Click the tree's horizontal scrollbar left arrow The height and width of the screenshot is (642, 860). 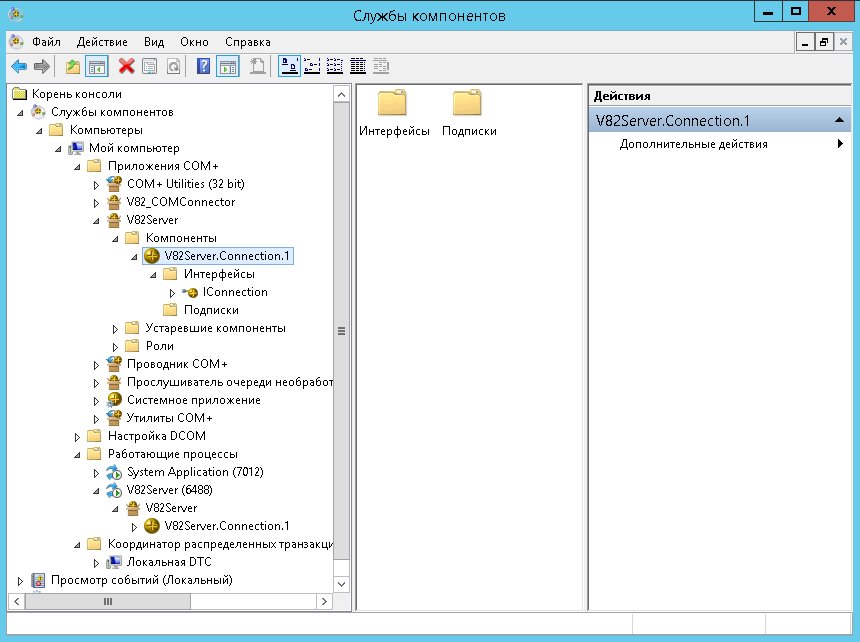(16, 601)
